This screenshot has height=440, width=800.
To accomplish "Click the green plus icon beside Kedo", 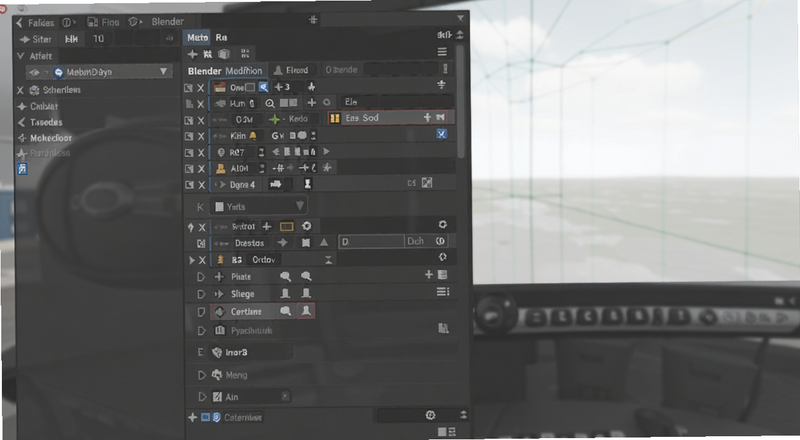I will click(274, 119).
